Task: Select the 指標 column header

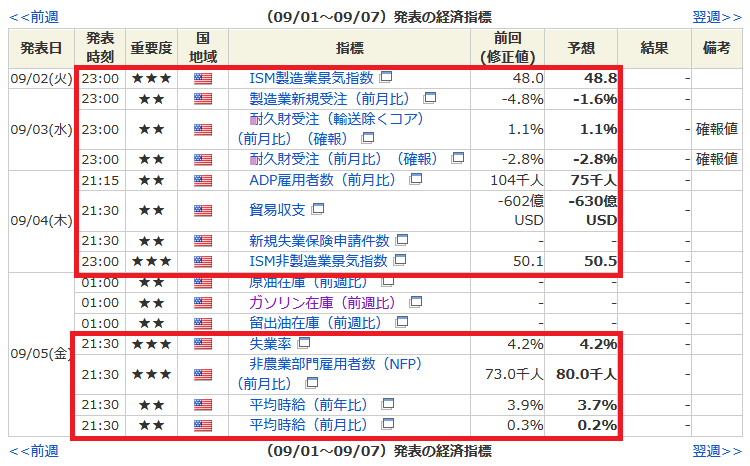Action: (x=350, y=48)
